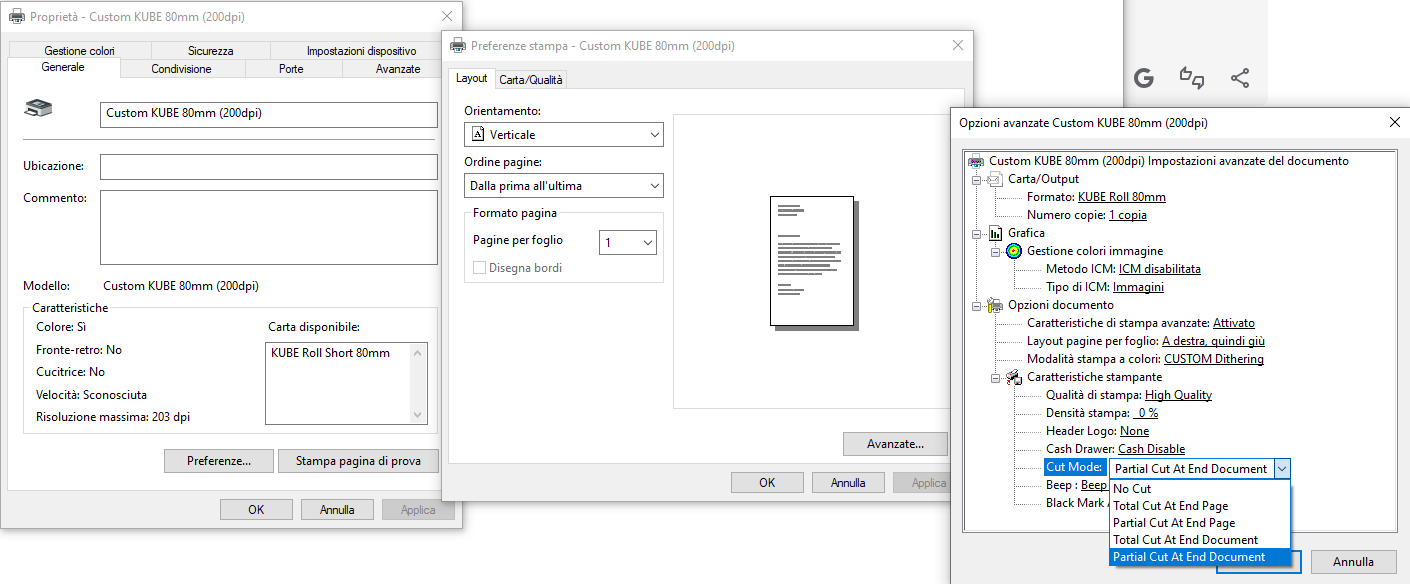Viewport: 1410px width, 584px height.
Task: Click OK in the Proprietà window
Action: 256,509
